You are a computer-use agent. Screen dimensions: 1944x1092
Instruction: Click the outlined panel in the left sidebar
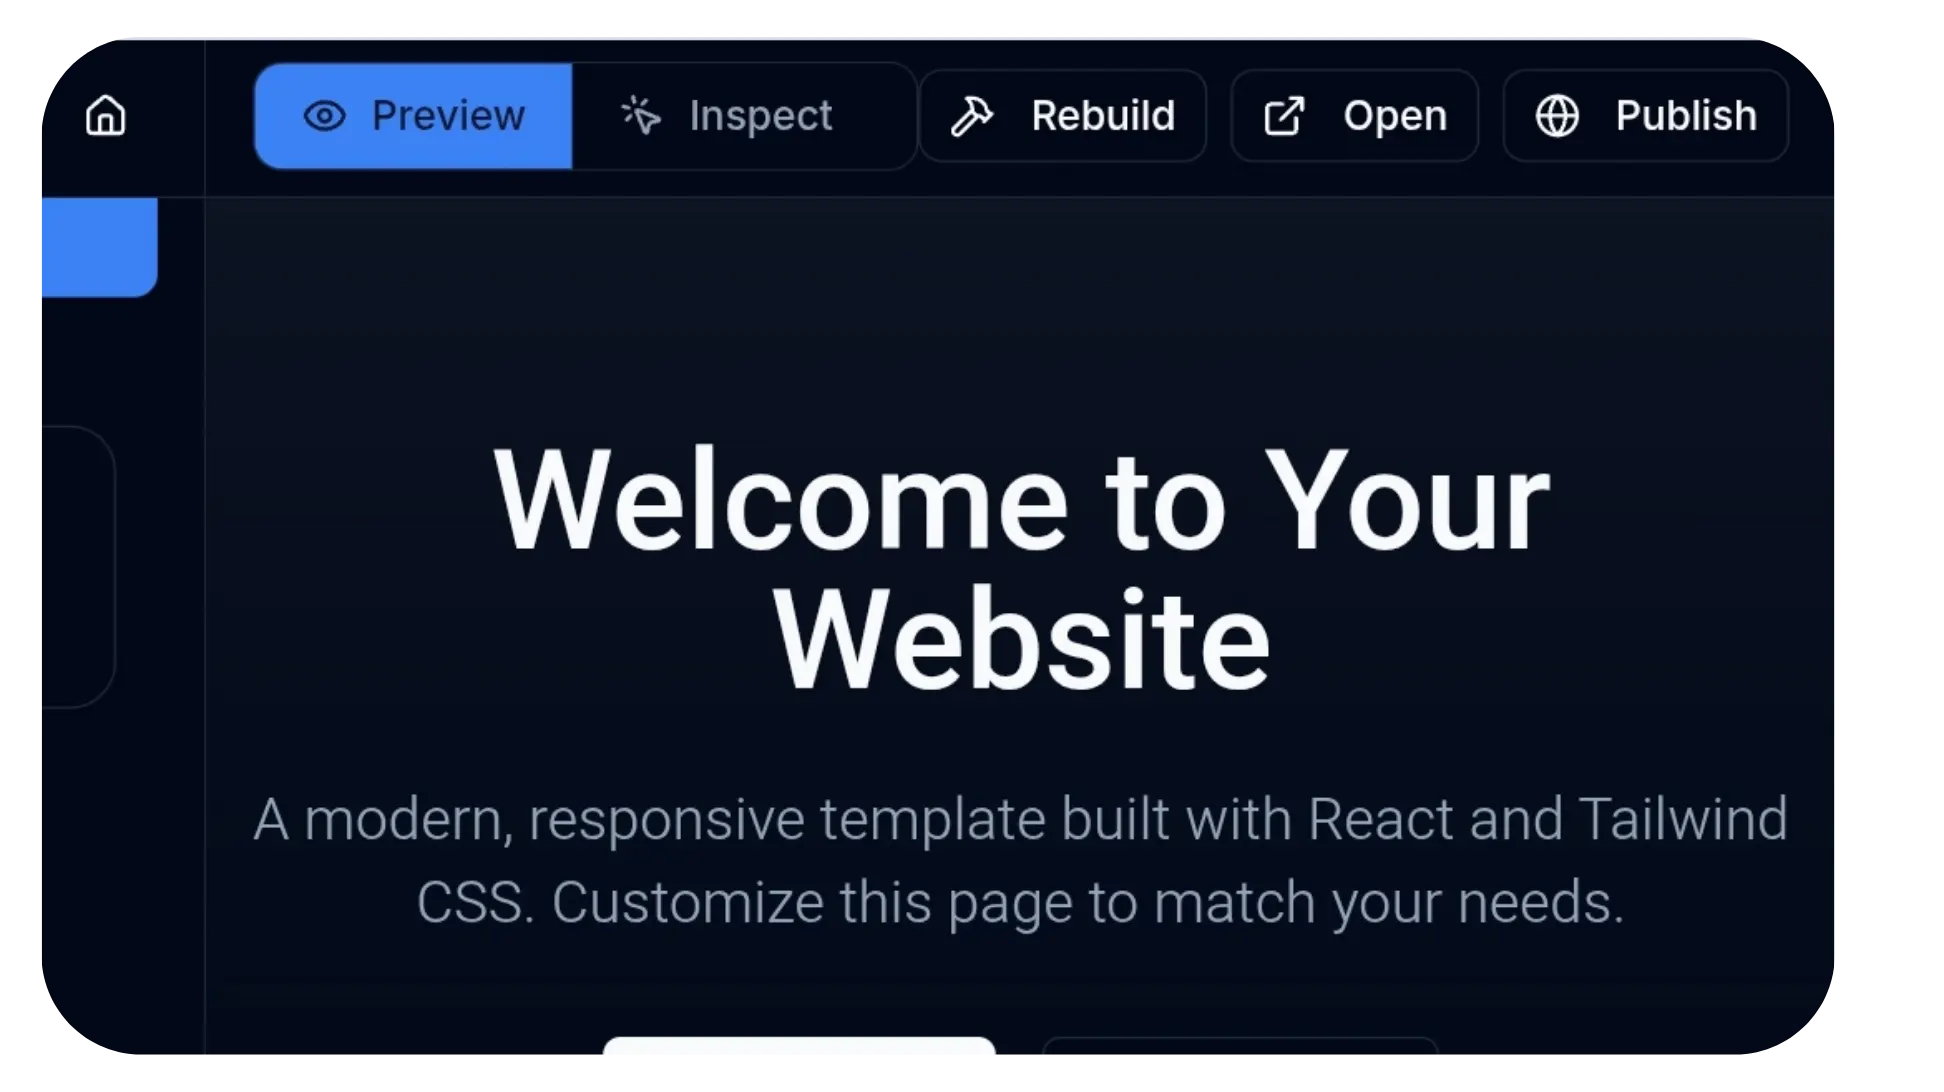click(x=76, y=567)
